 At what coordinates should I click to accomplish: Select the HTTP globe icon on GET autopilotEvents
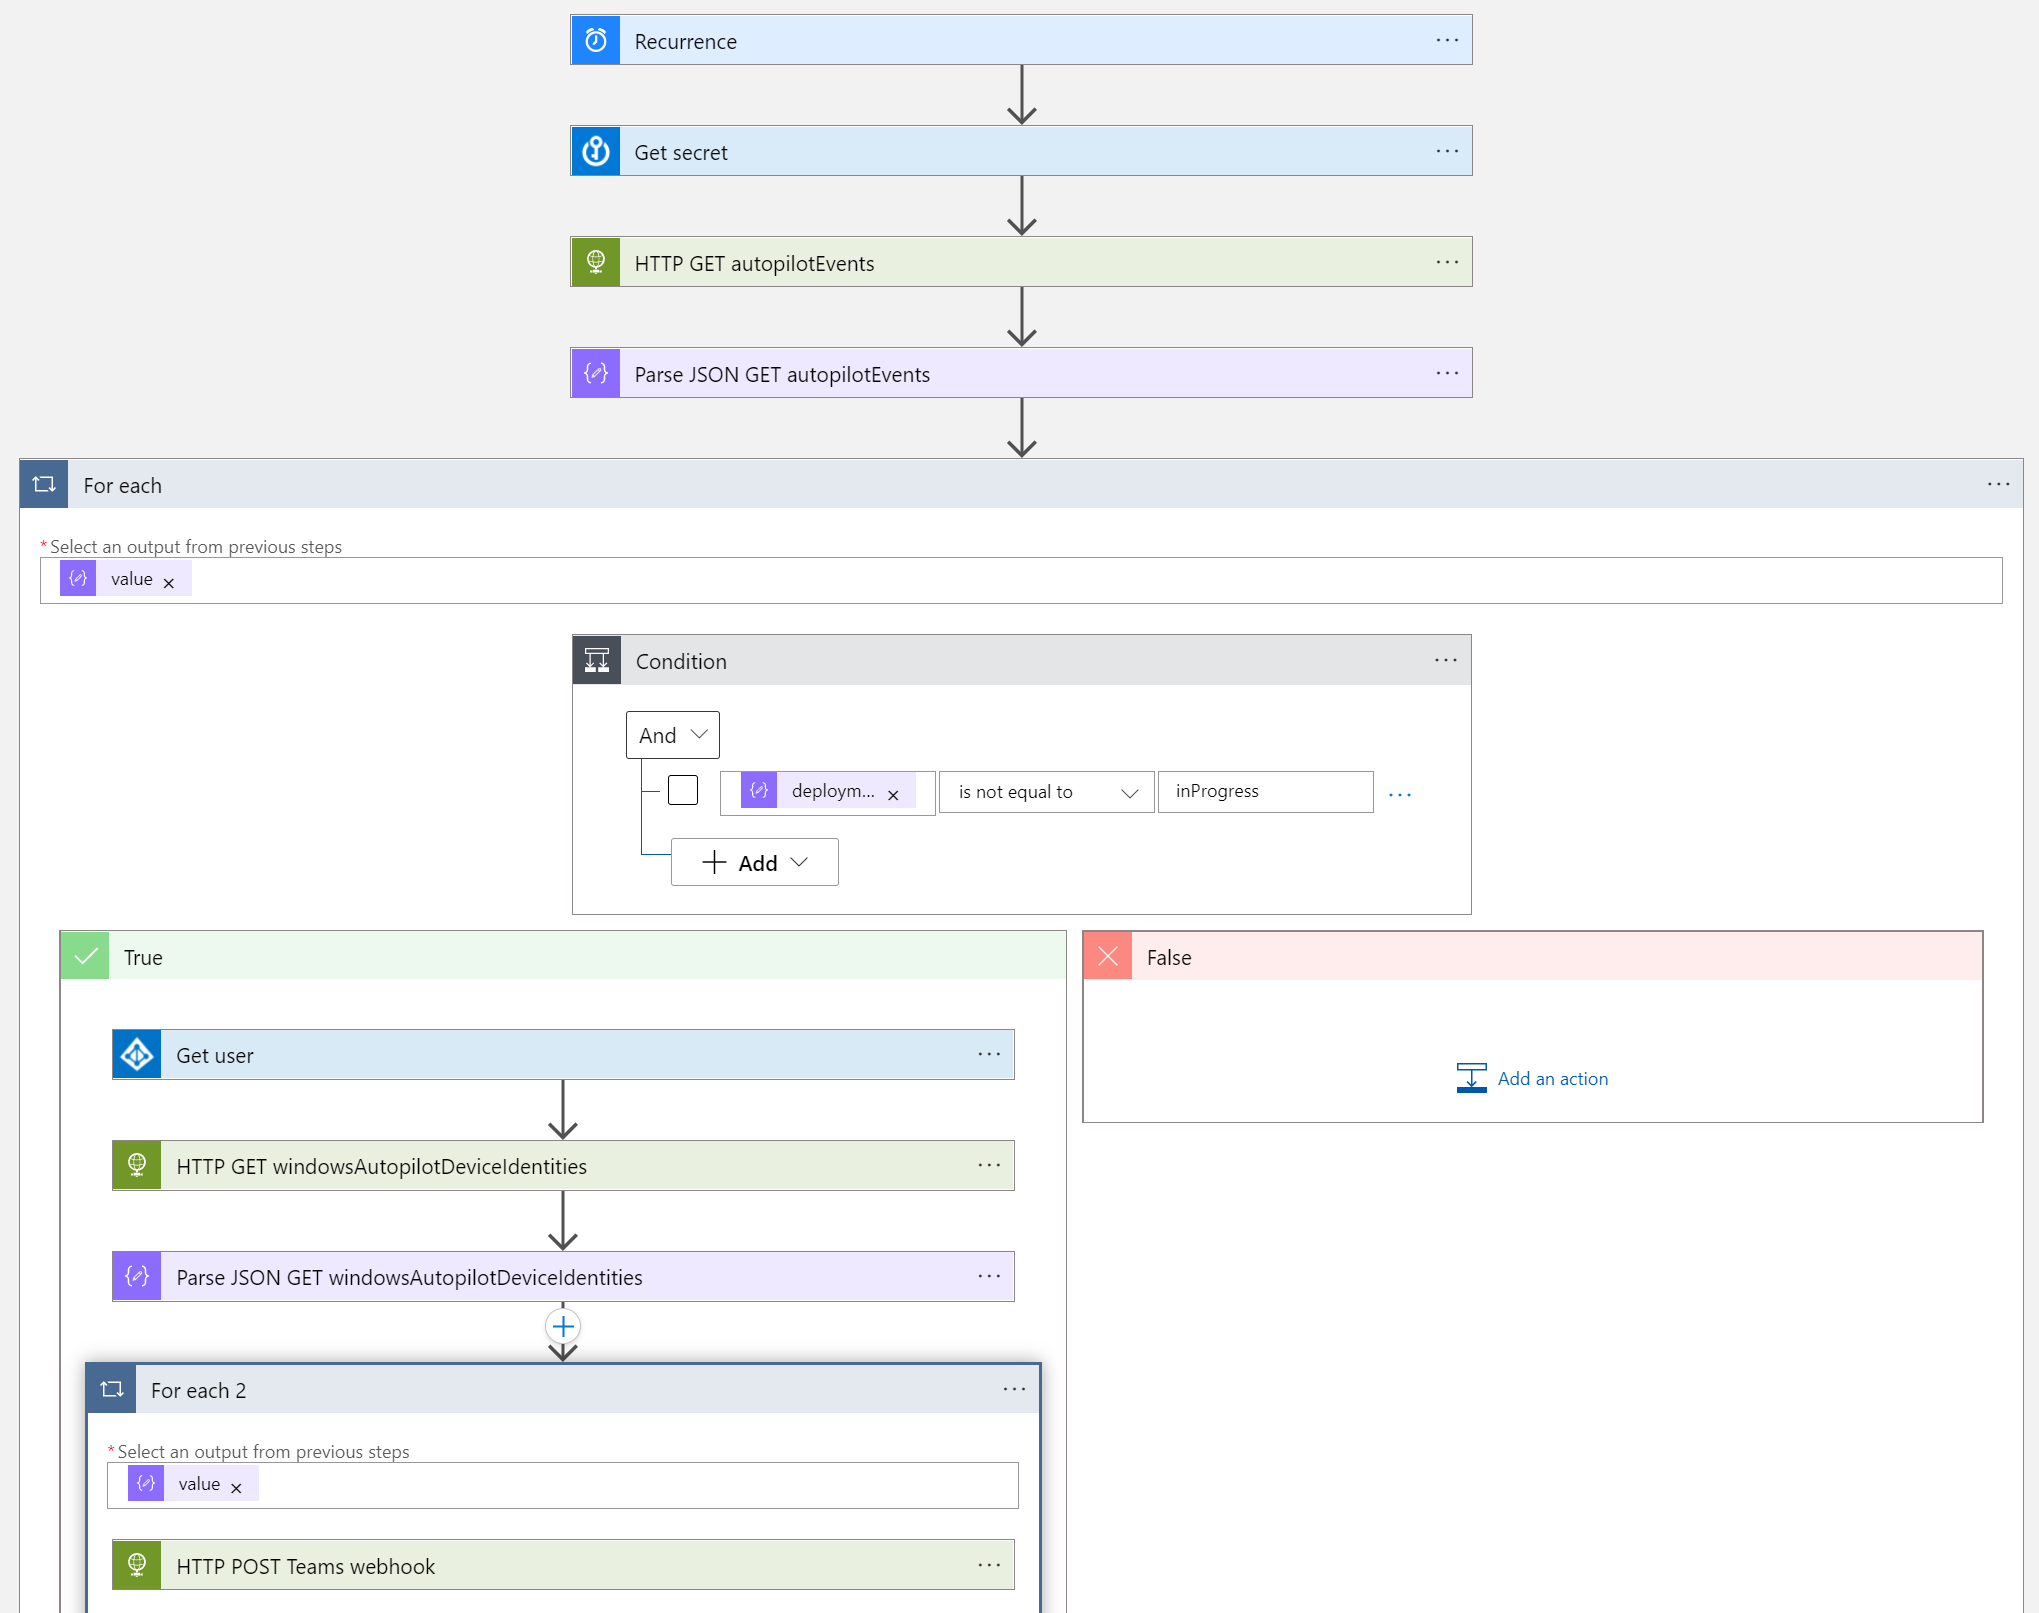pyautogui.click(x=595, y=261)
